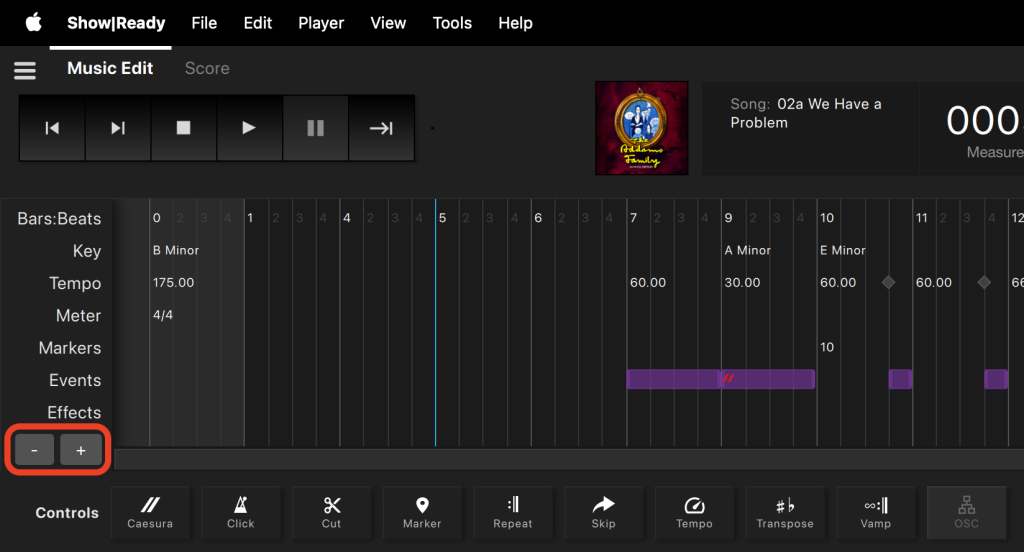
Task: Select the Repeat control icon
Action: coord(512,512)
